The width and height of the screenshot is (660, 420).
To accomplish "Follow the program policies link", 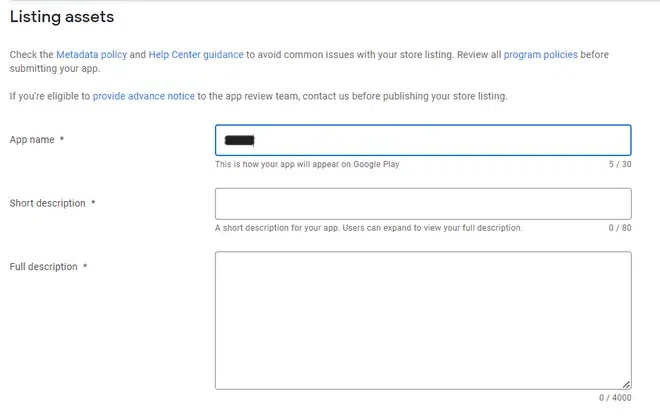I will tap(541, 53).
